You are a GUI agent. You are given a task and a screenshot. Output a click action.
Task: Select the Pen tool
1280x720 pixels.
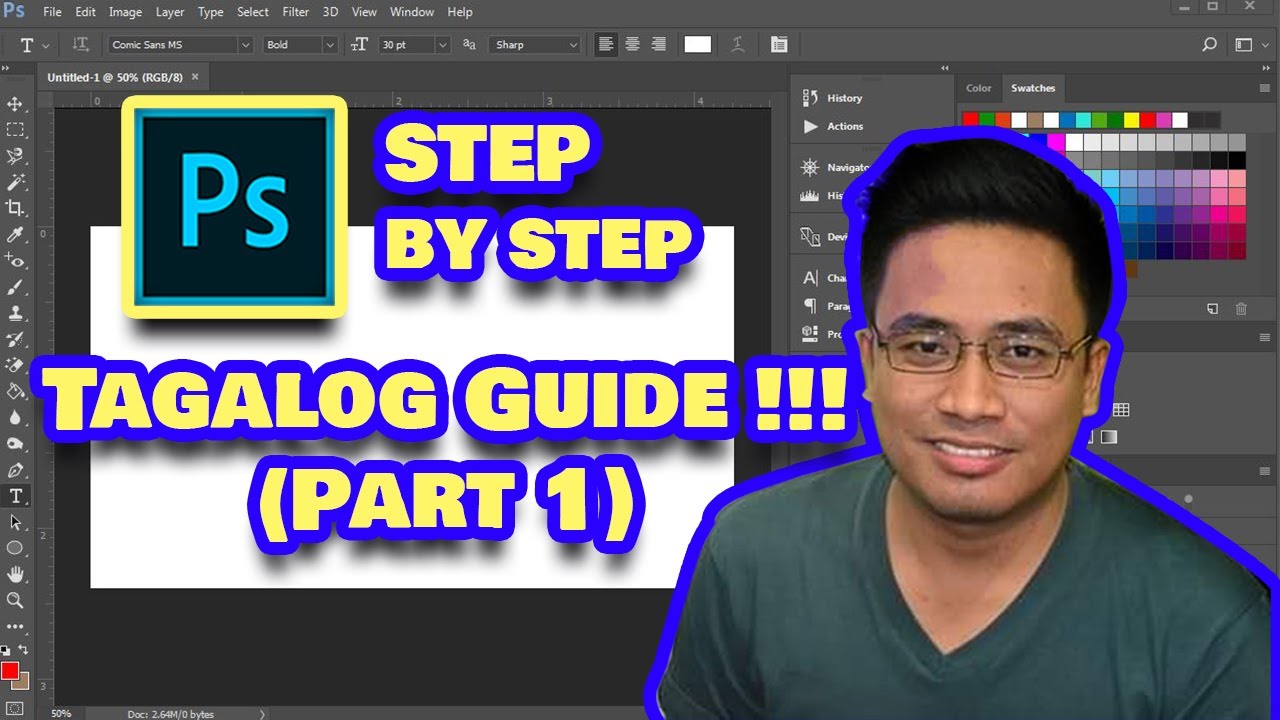tap(15, 470)
